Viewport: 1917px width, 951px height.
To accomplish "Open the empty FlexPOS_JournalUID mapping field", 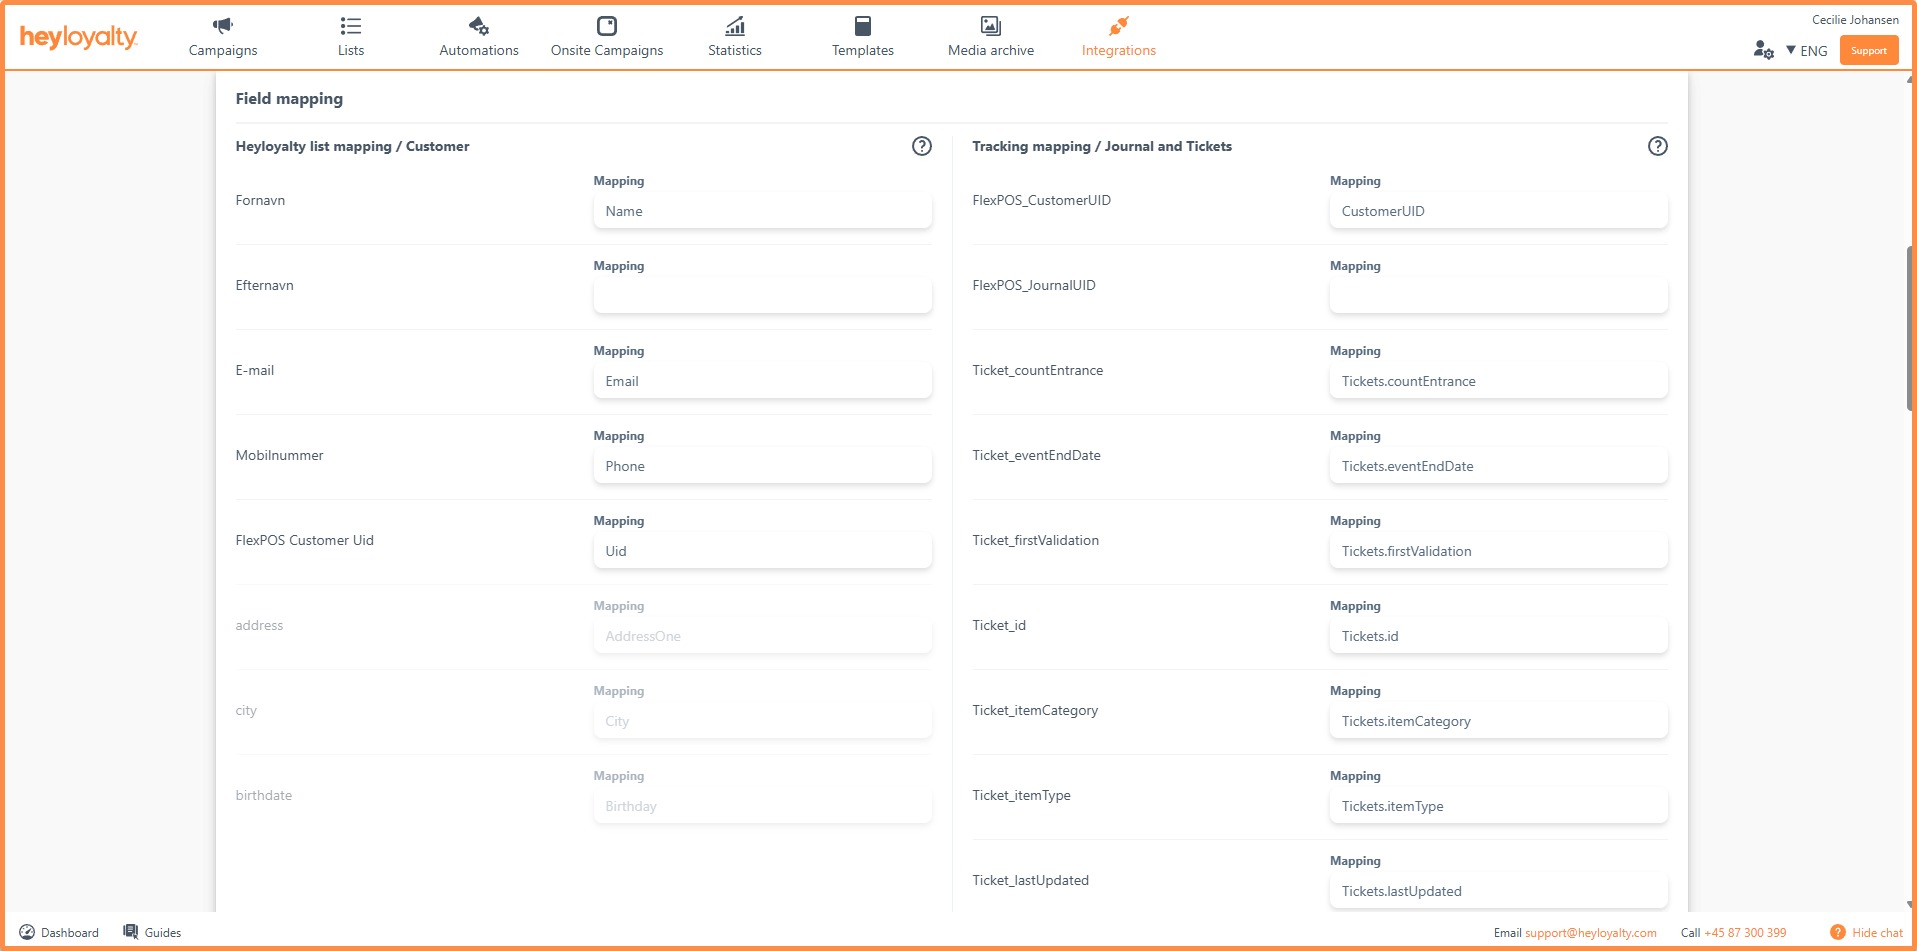I will 1498,296.
